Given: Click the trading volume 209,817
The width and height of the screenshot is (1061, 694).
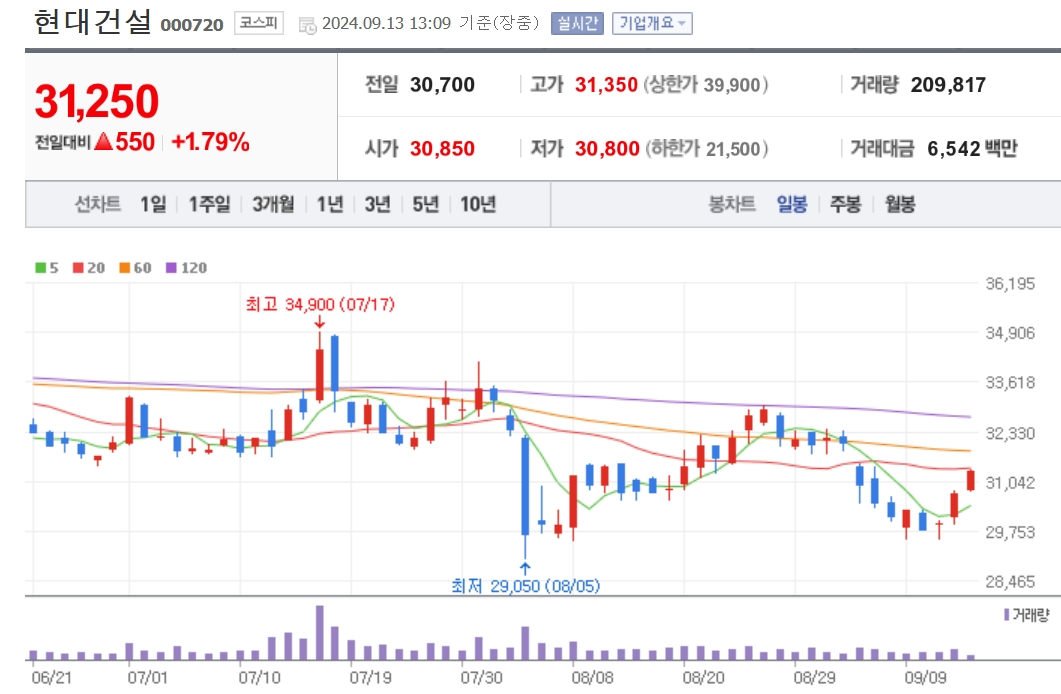Looking at the screenshot, I should (x=948, y=85).
